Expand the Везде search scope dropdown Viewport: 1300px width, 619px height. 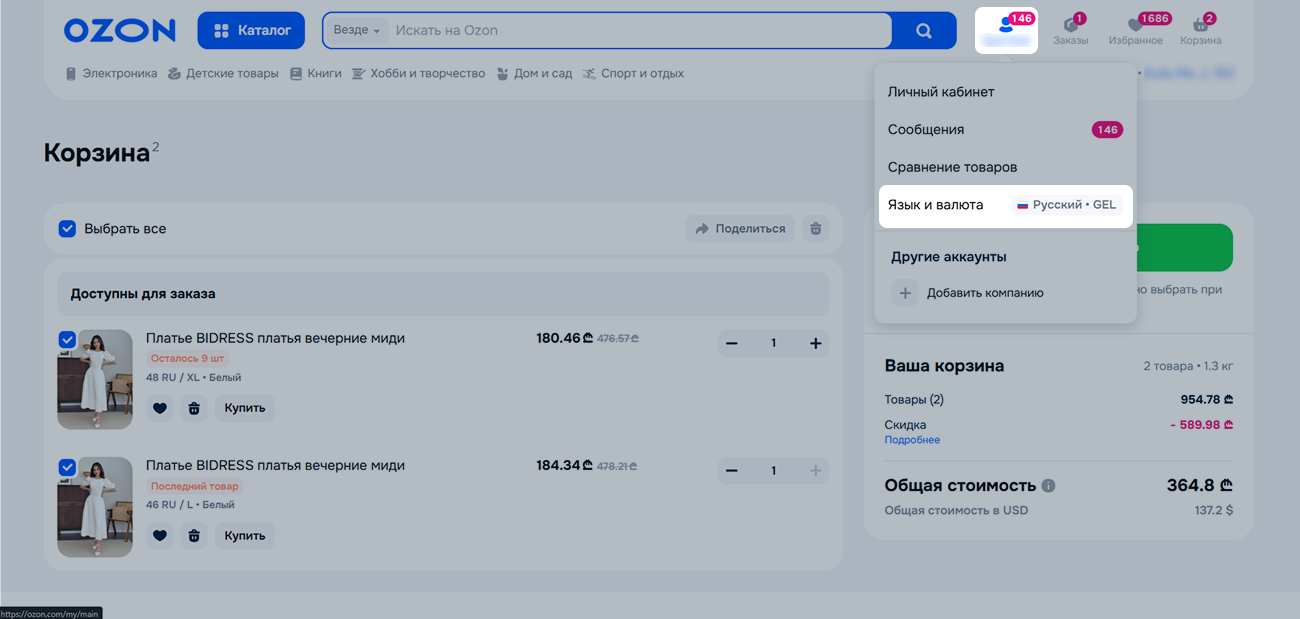click(x=357, y=30)
